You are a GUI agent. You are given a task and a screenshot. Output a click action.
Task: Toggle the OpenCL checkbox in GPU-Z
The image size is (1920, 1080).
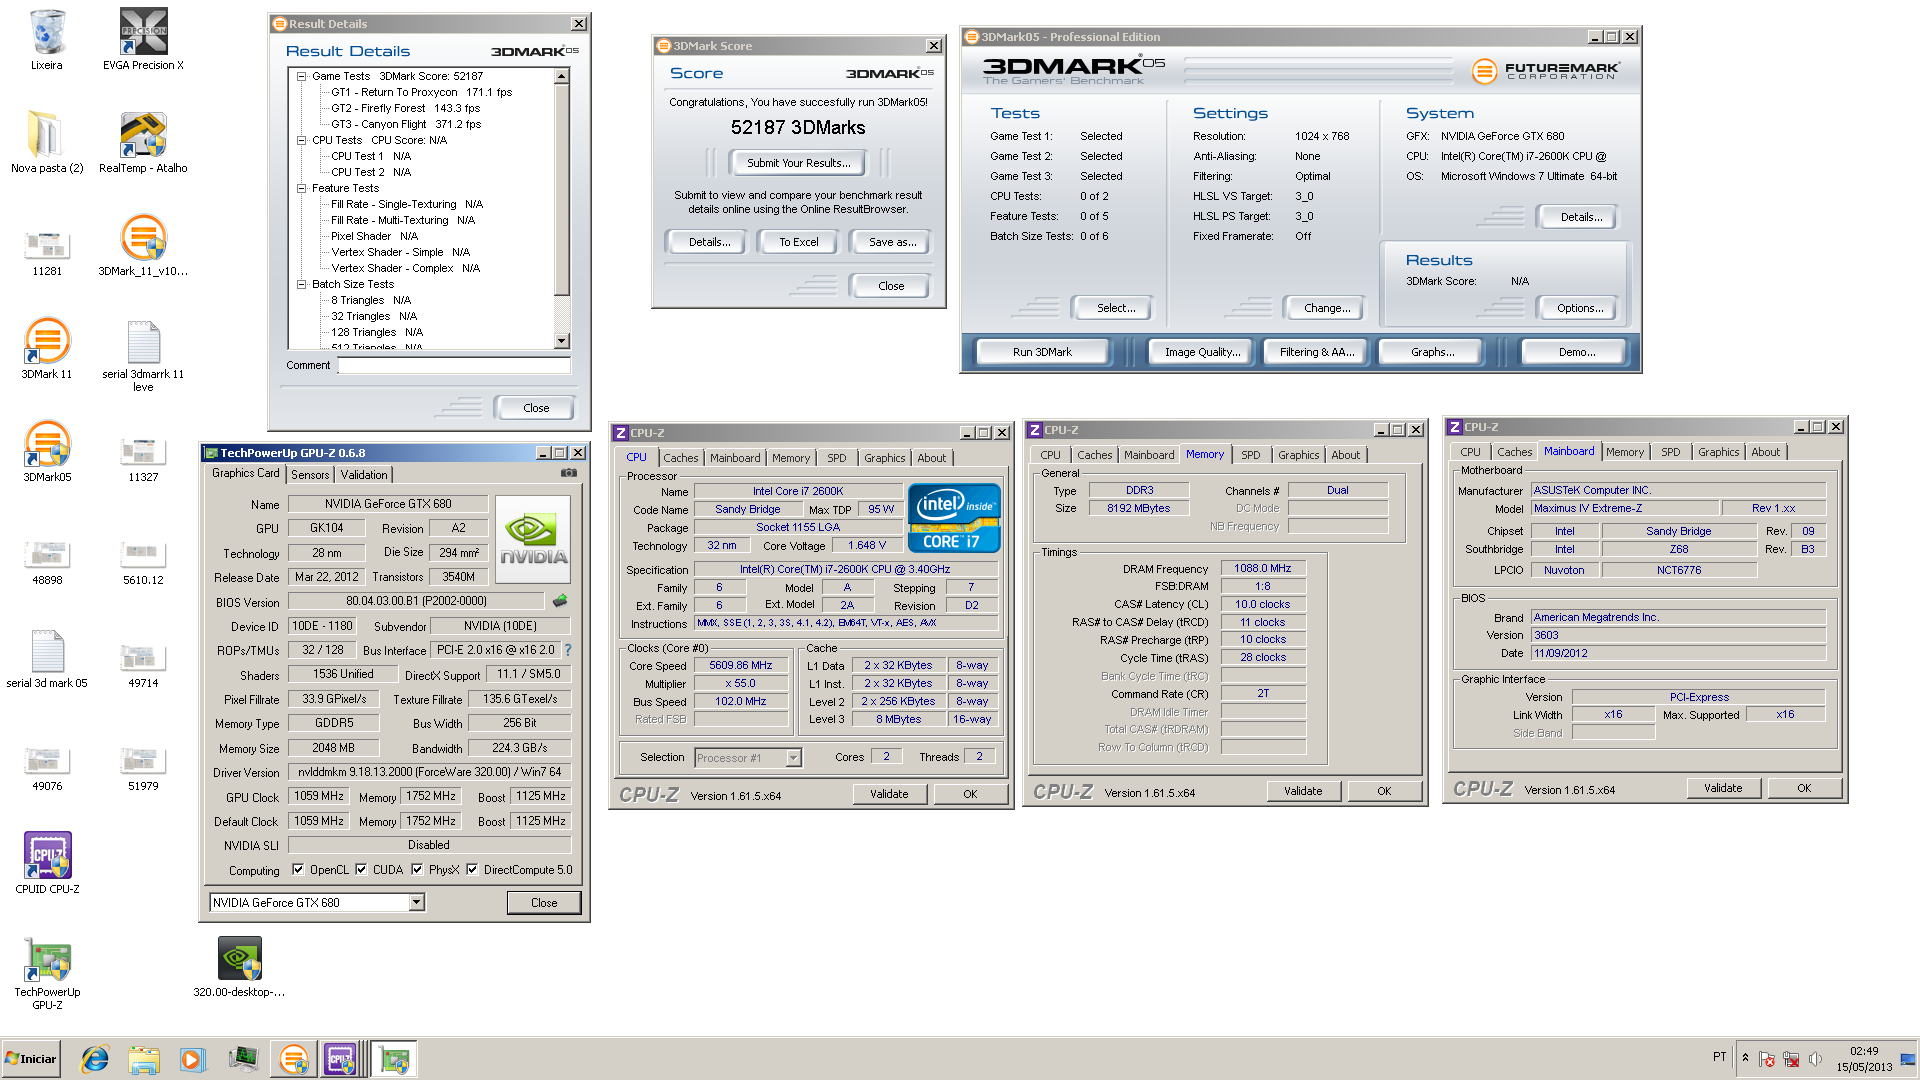coord(298,870)
